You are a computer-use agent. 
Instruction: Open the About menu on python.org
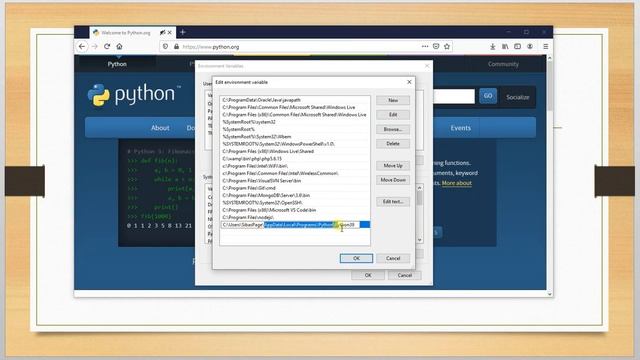160,128
